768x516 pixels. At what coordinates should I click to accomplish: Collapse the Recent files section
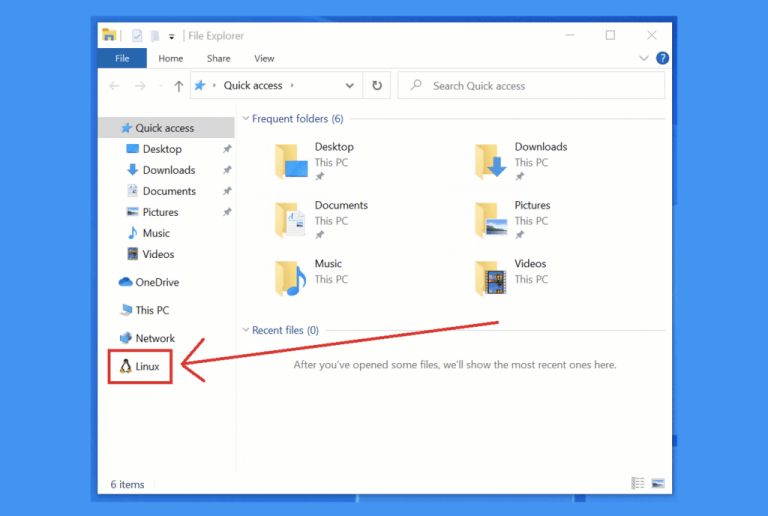pyautogui.click(x=246, y=330)
